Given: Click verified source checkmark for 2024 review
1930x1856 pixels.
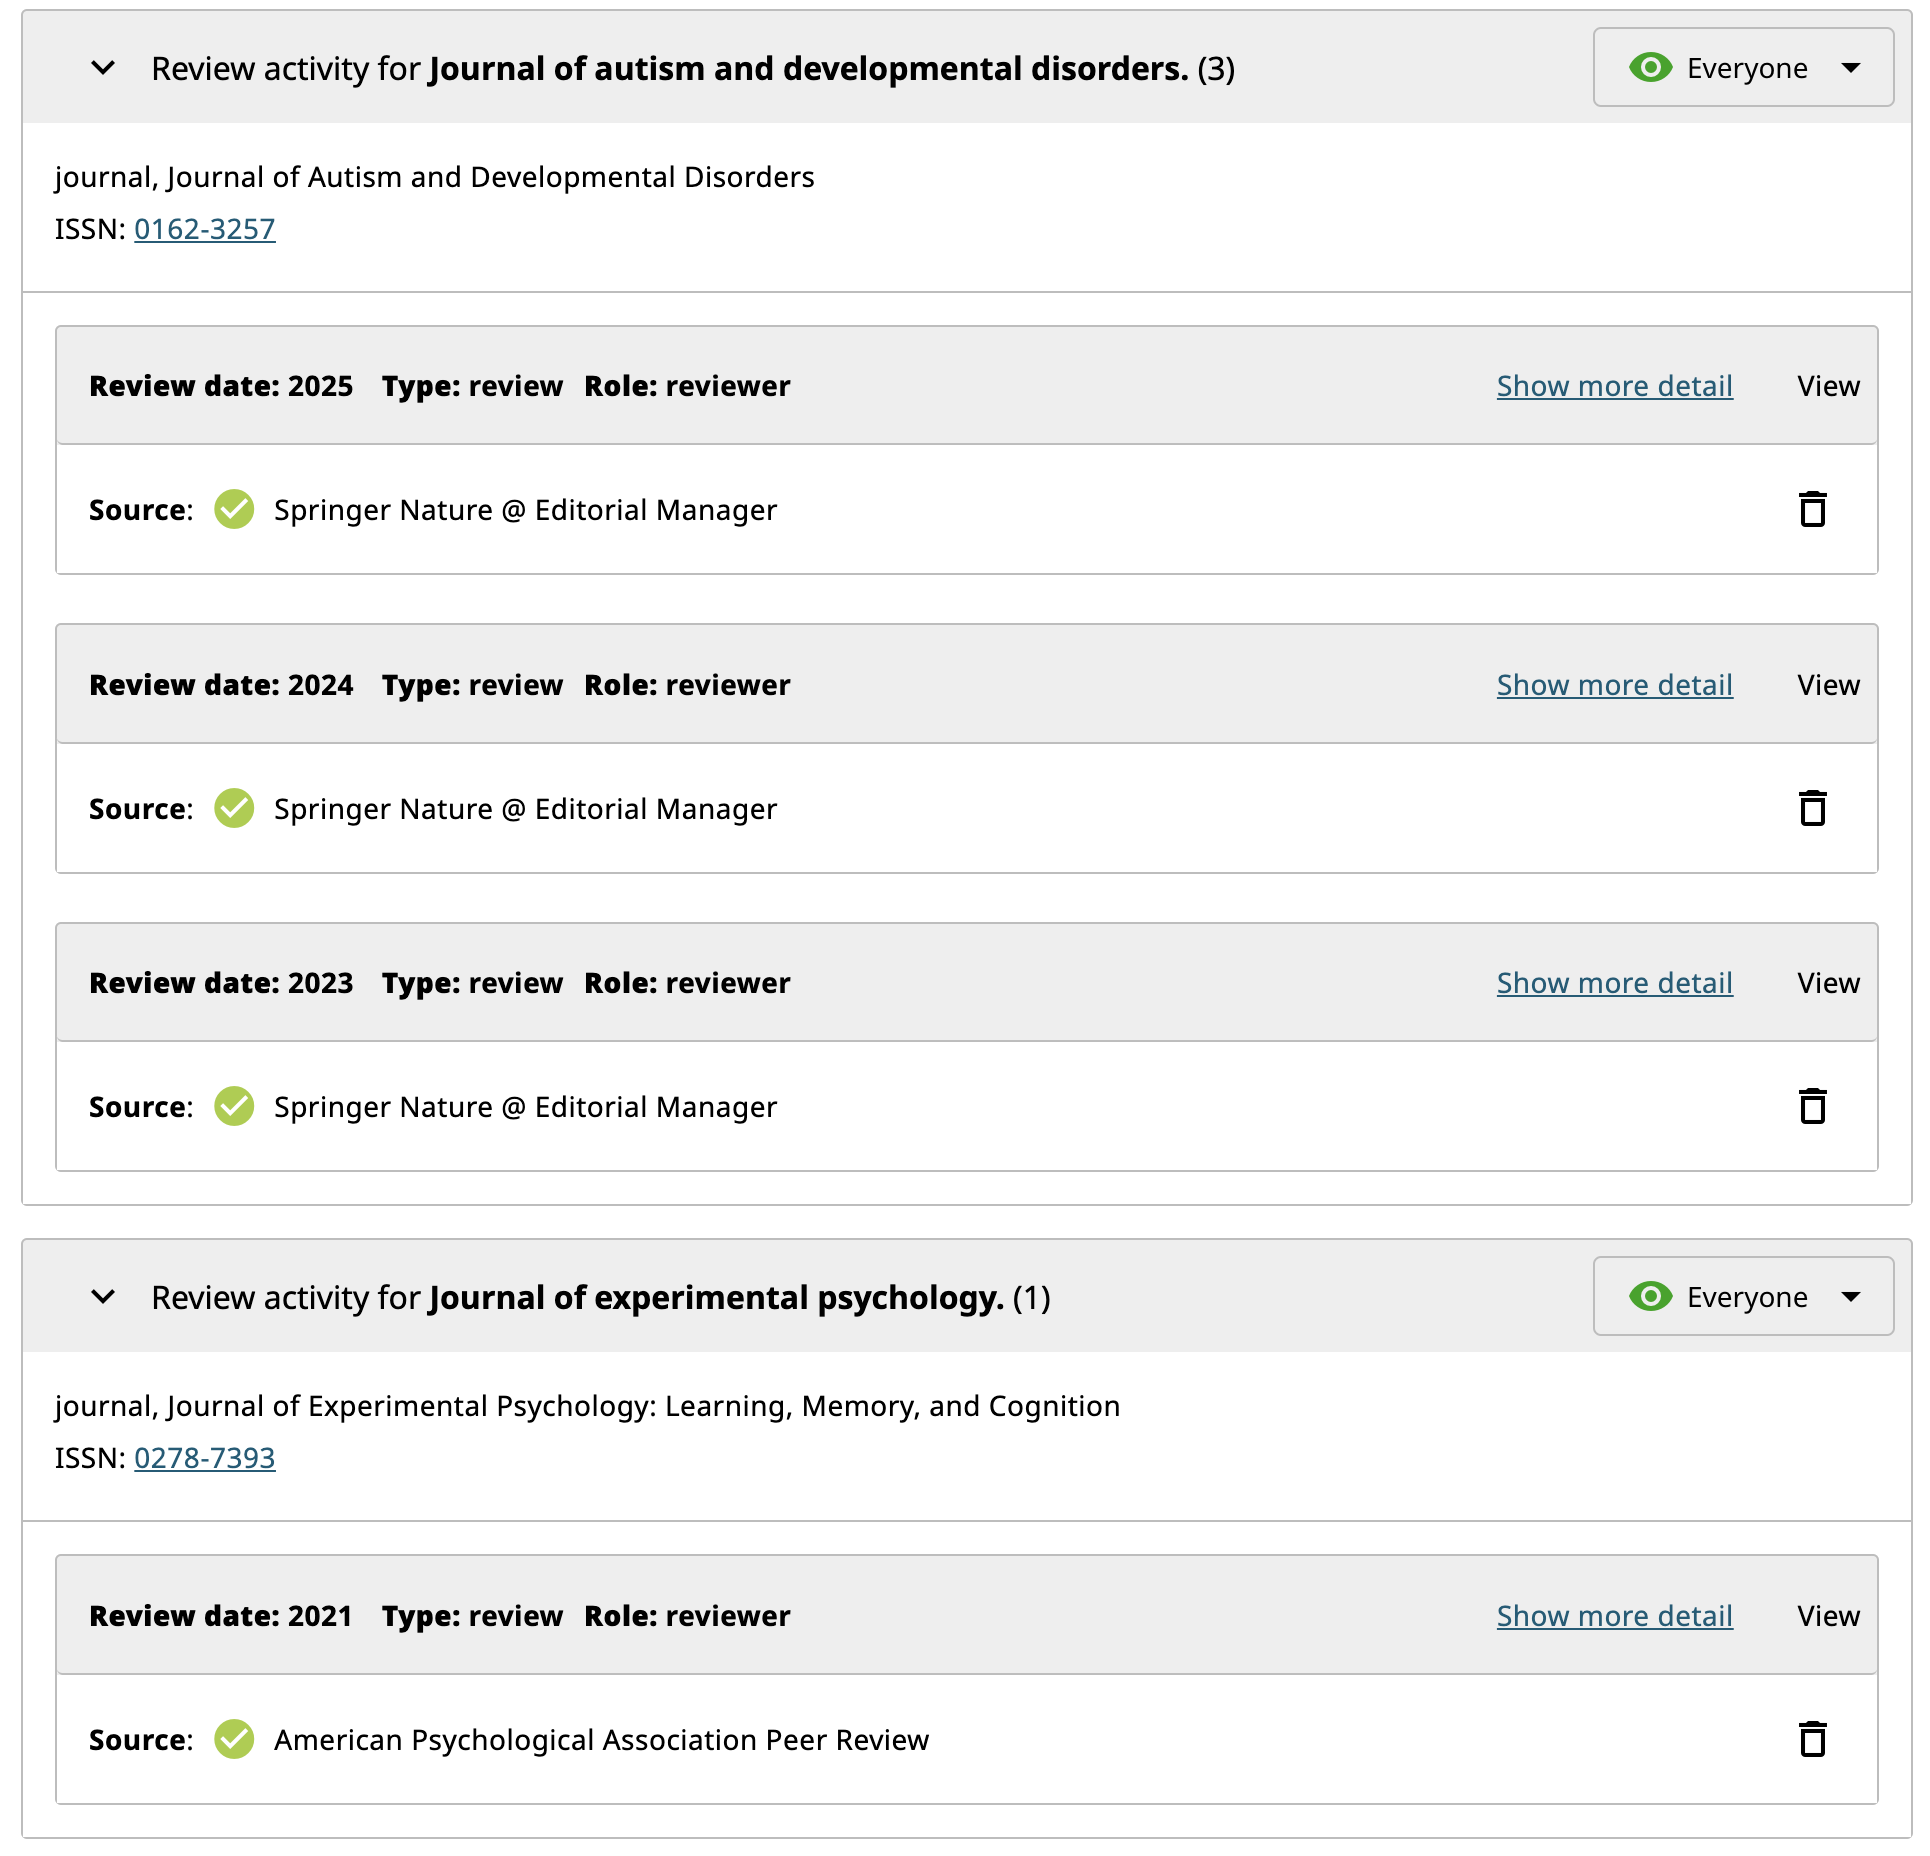Looking at the screenshot, I should [x=234, y=809].
